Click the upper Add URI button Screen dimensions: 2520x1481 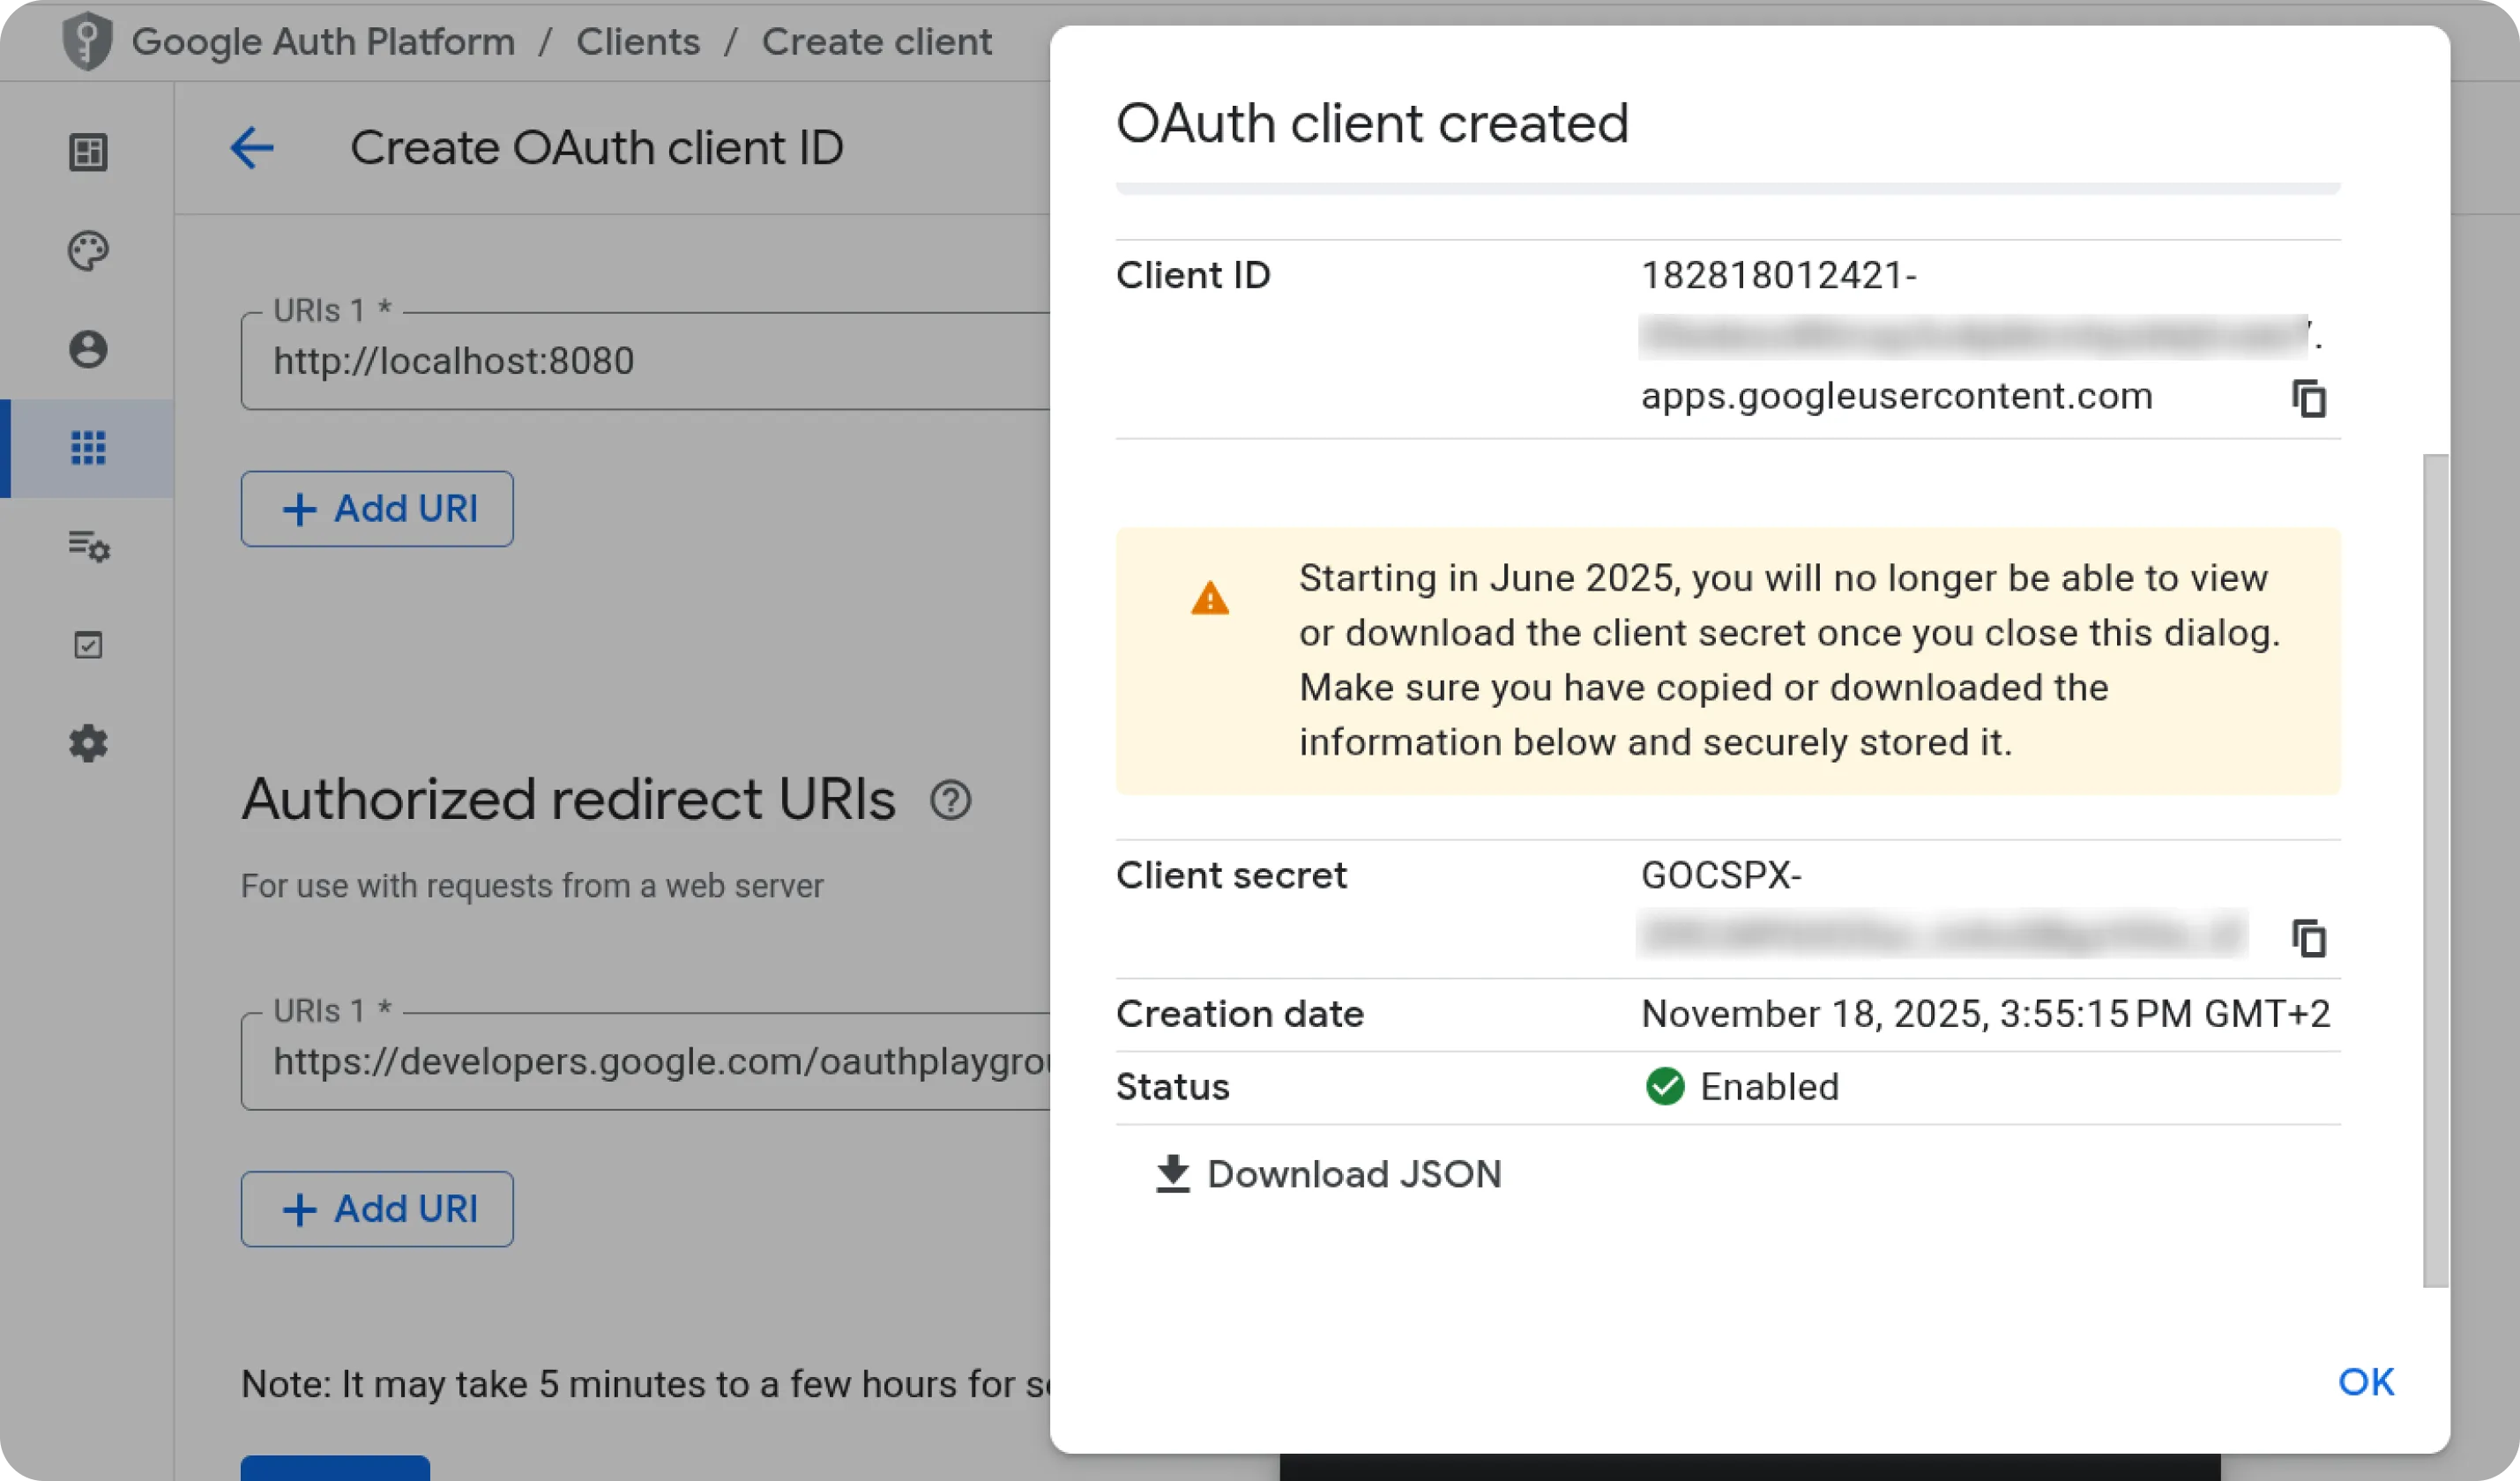377,509
